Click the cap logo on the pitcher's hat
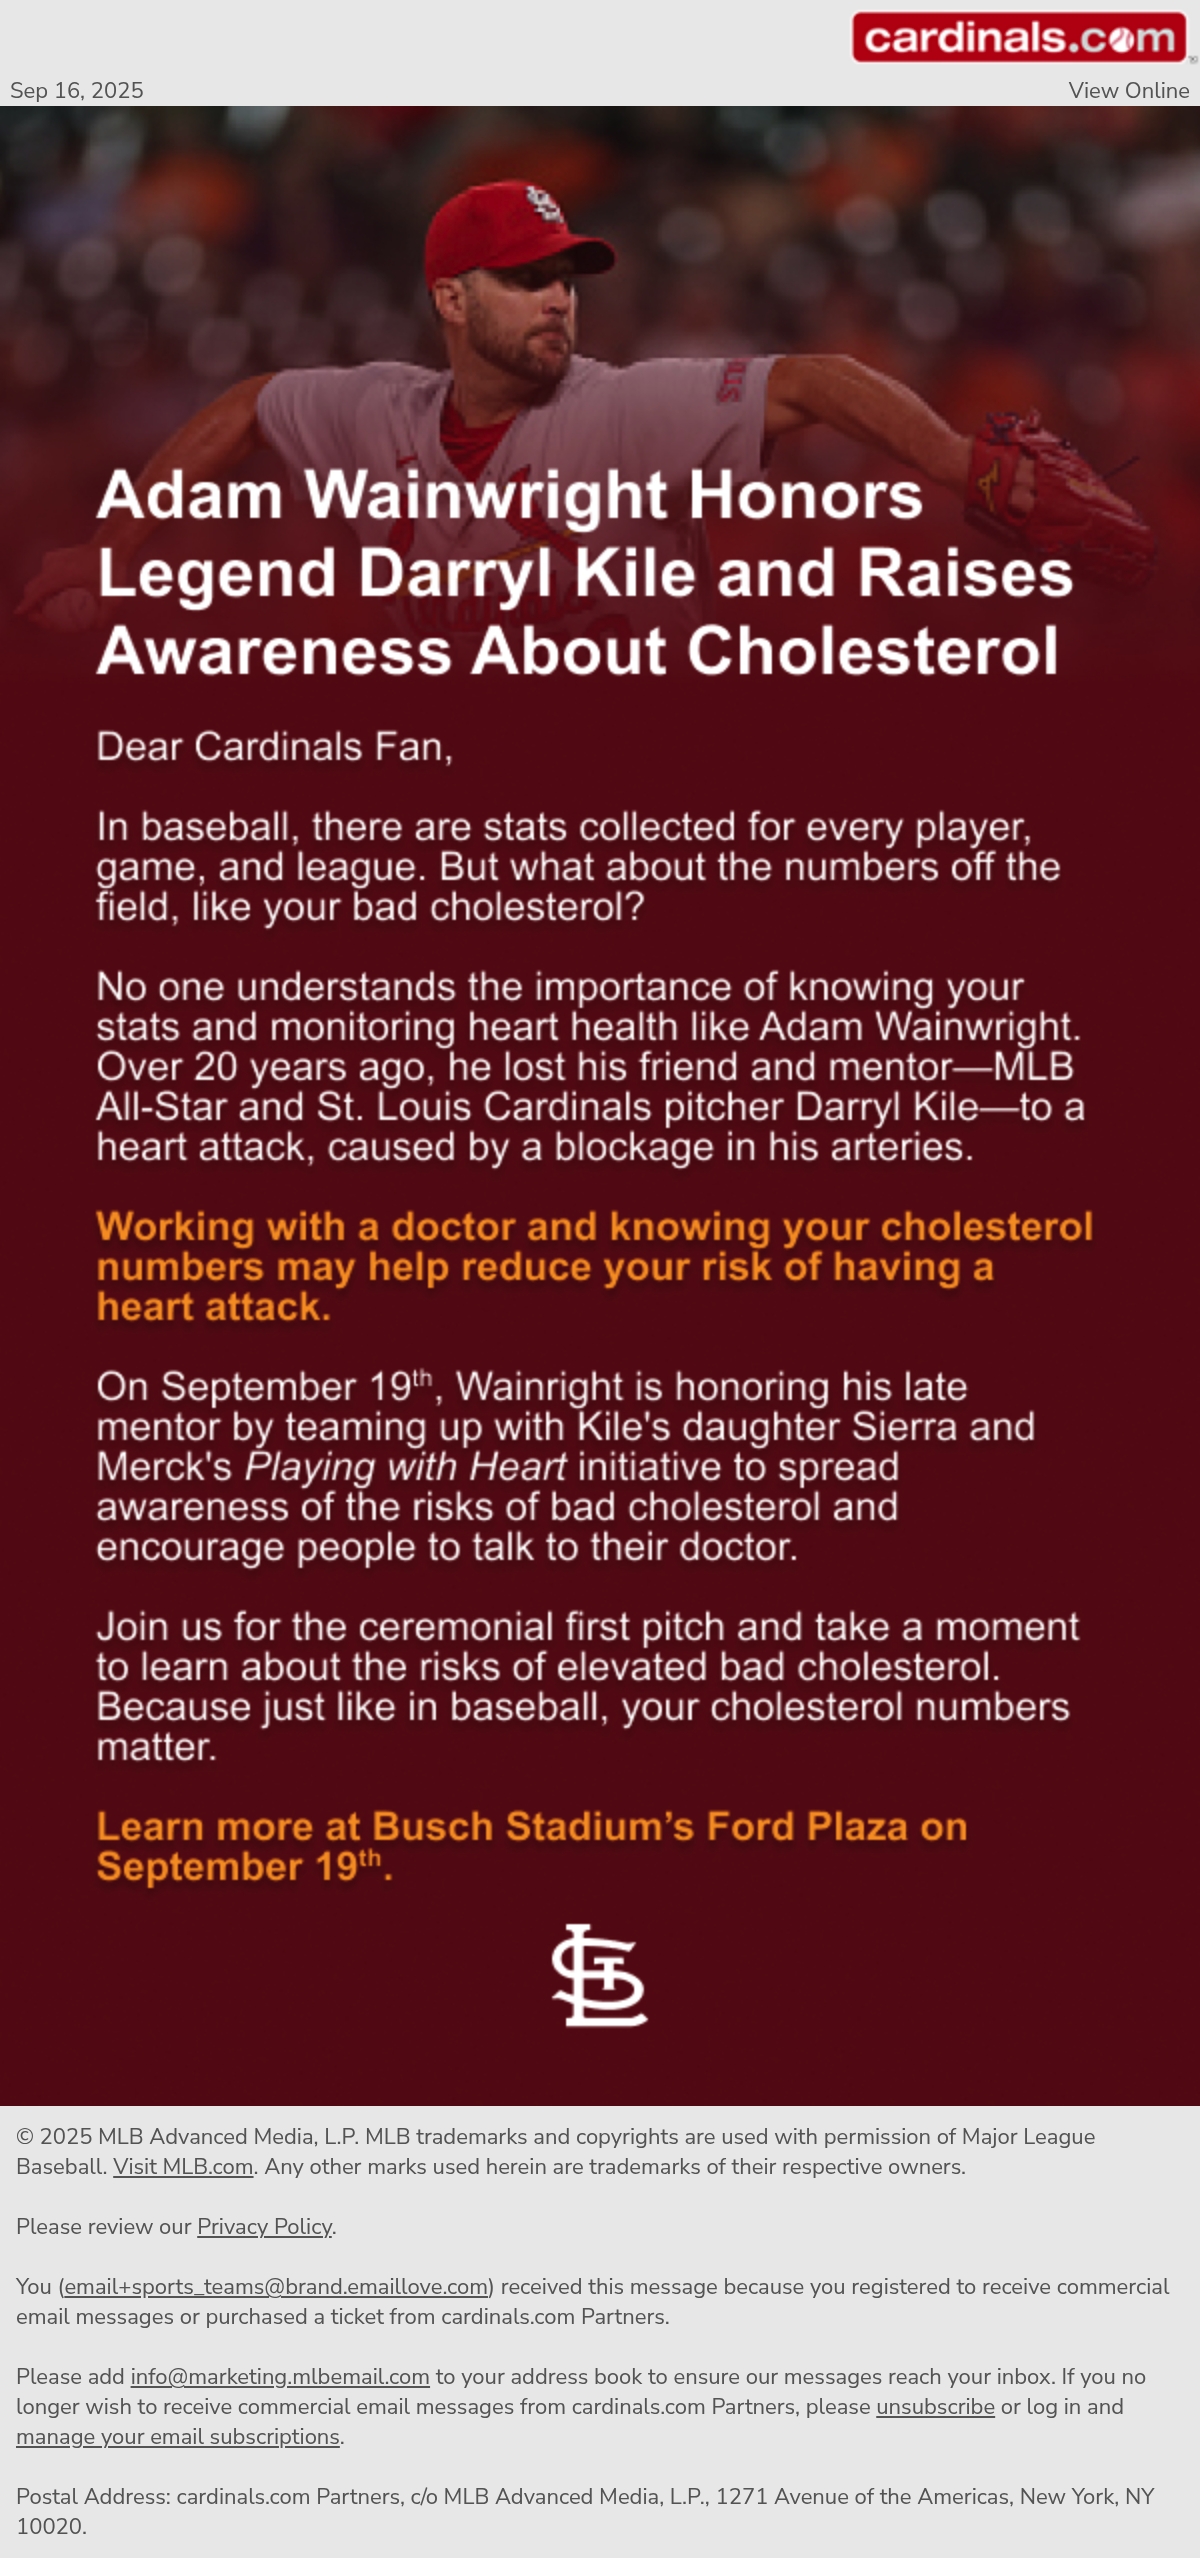This screenshot has width=1200, height=2558. (x=545, y=204)
